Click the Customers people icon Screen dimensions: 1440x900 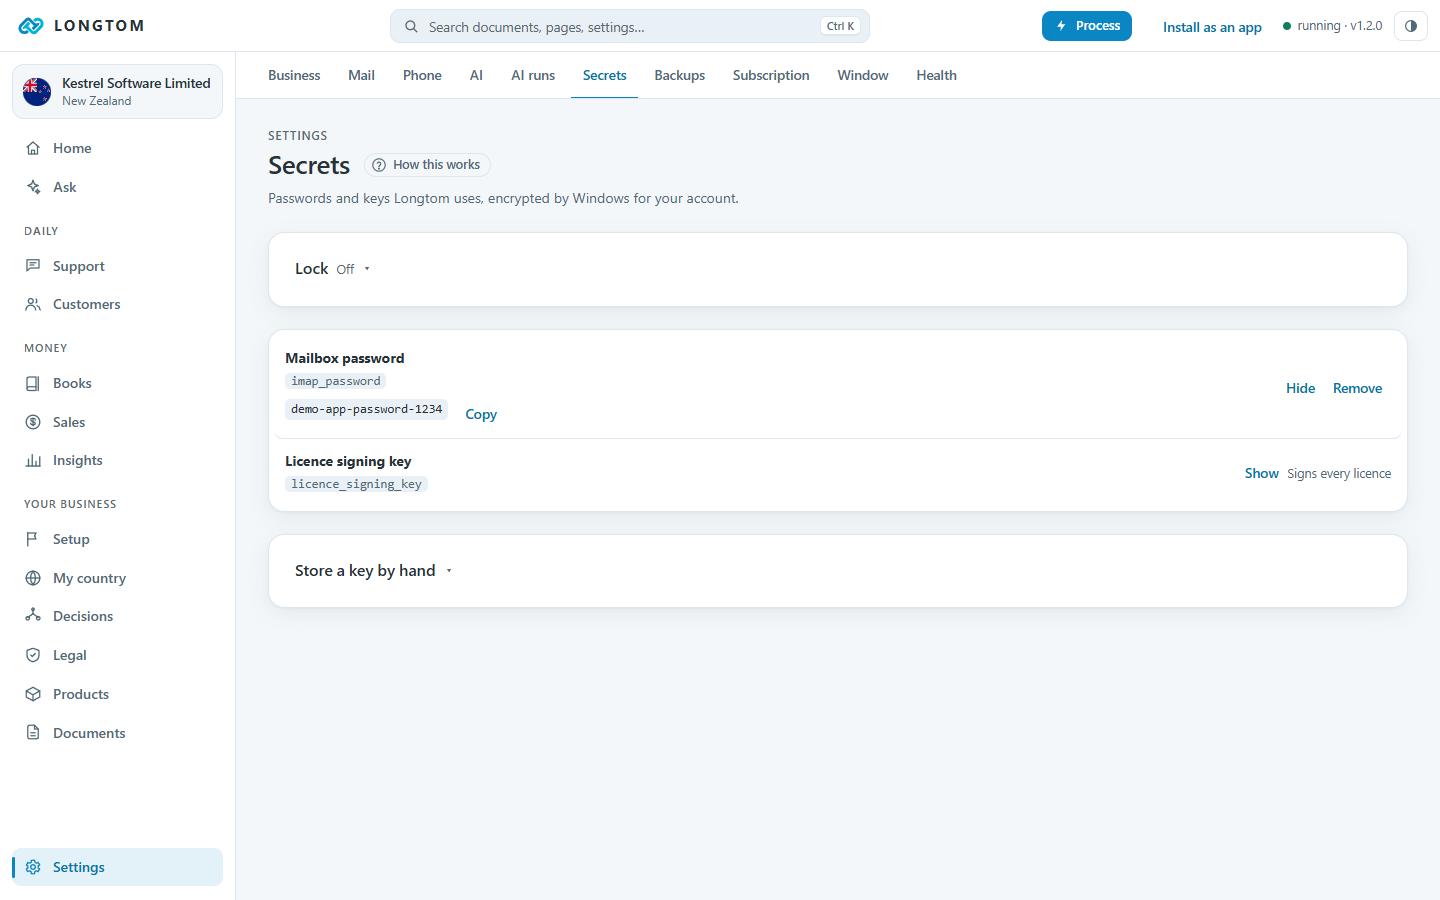coord(33,304)
